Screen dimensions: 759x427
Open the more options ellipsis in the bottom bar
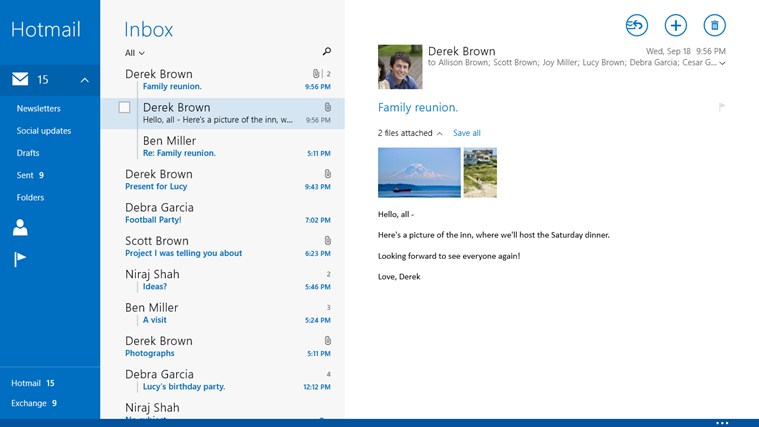[722, 423]
